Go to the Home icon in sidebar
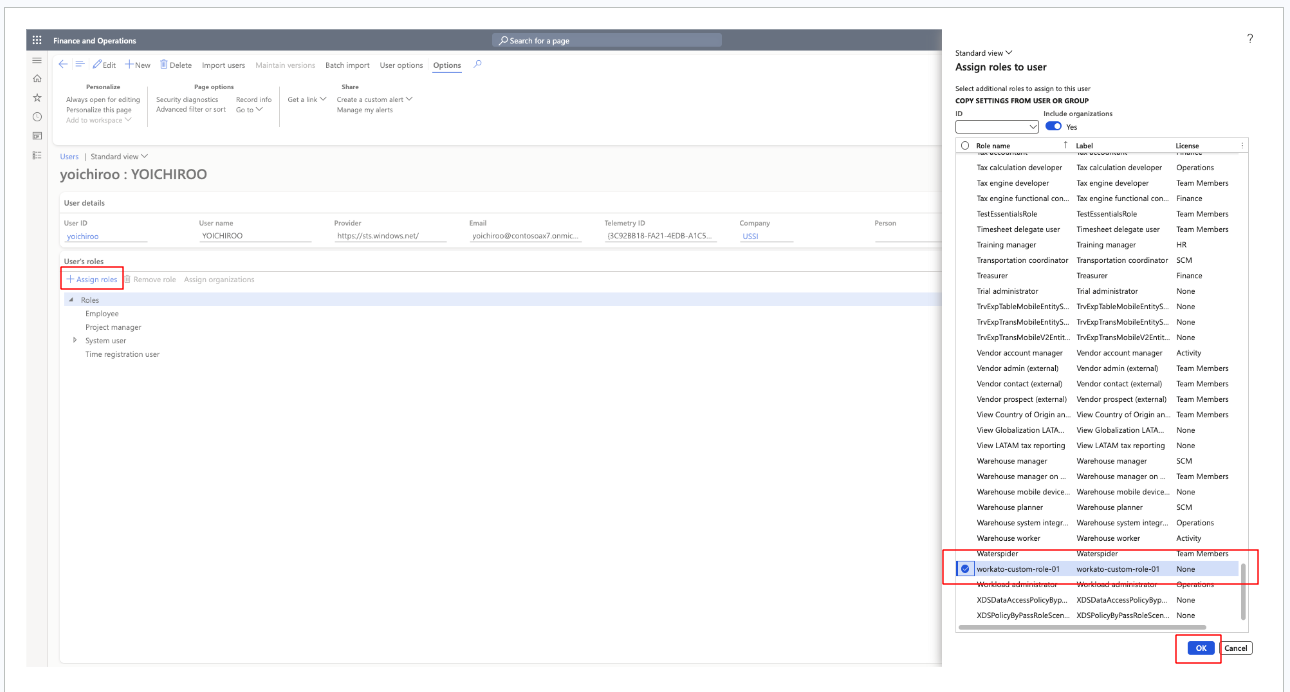Screen dimensions: 1290x692 pyautogui.click(x=37, y=79)
